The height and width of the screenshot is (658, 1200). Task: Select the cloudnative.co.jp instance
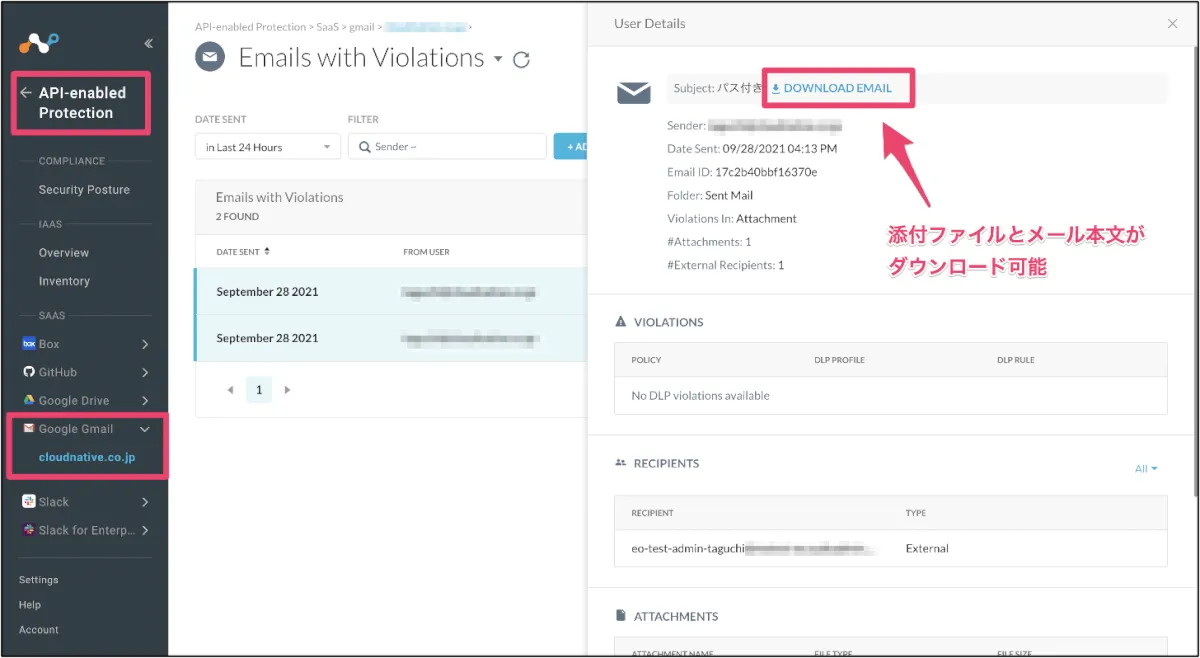click(87, 457)
